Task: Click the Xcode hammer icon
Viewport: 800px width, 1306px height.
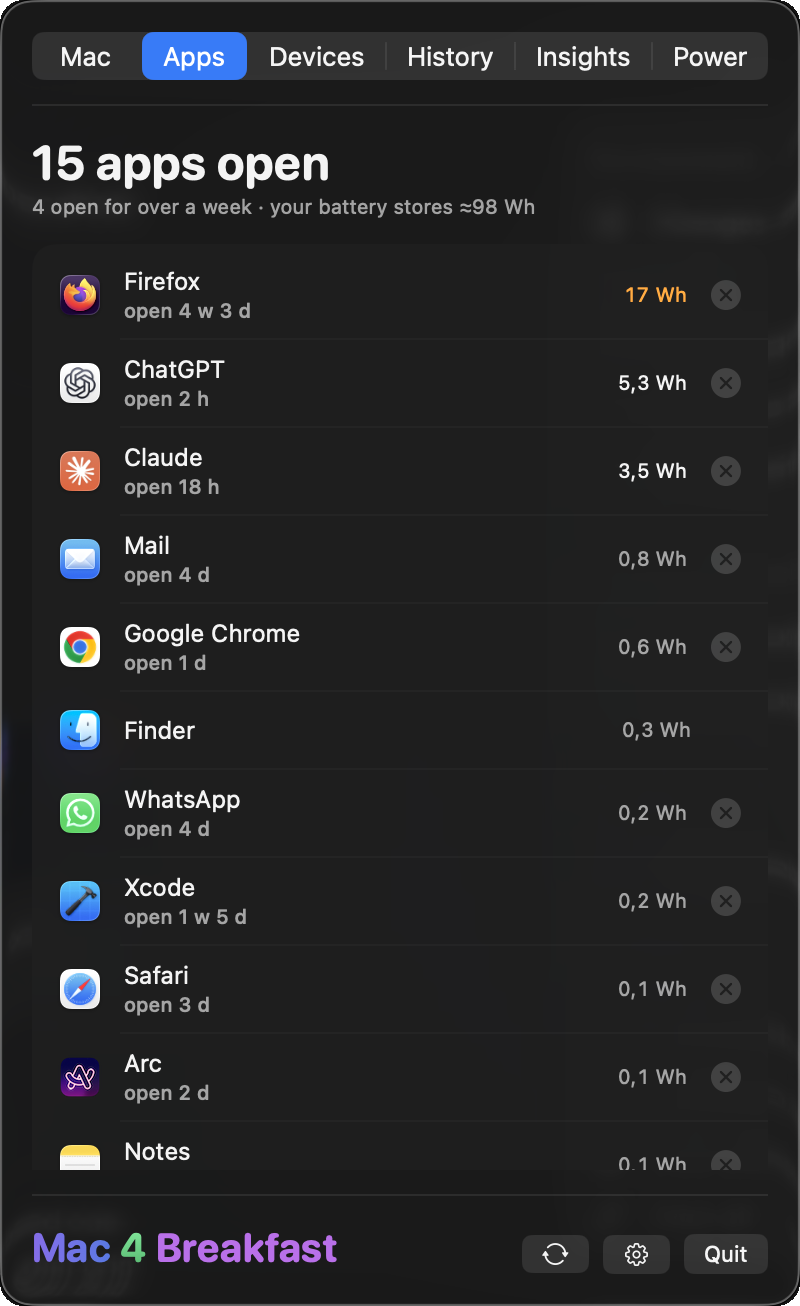Action: point(80,901)
